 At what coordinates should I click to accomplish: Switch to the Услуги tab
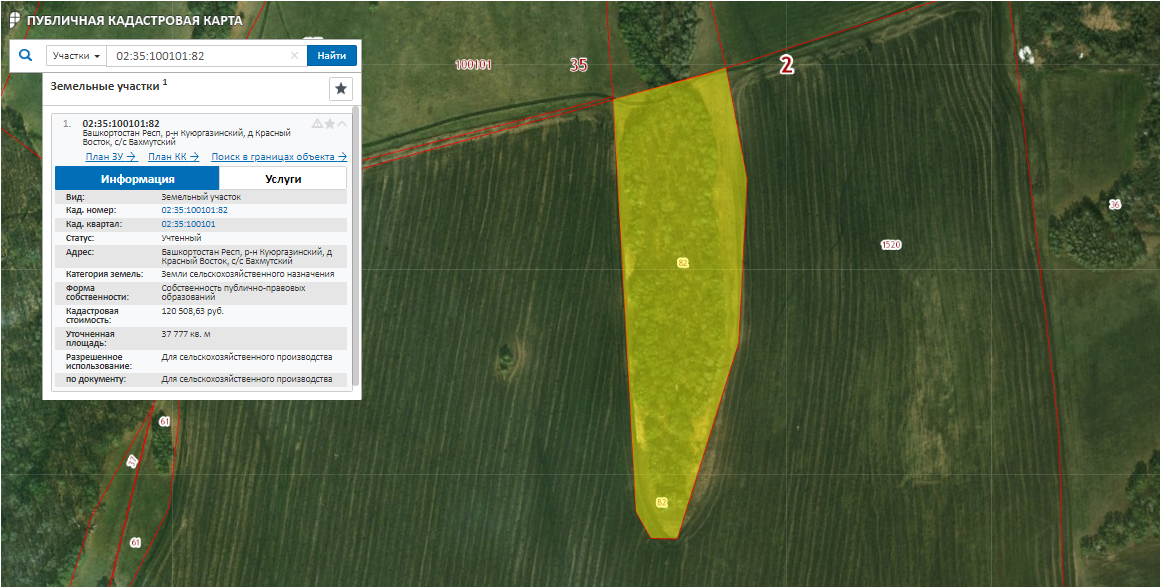click(283, 179)
